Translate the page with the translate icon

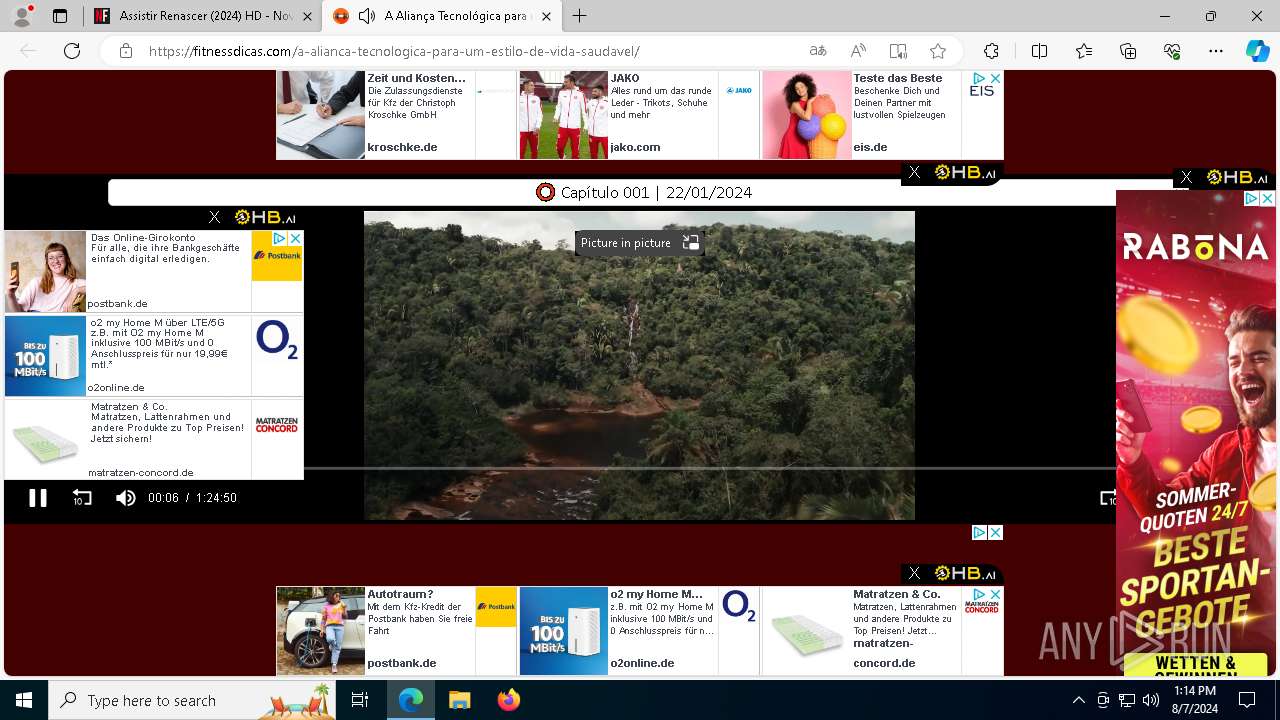point(818,51)
